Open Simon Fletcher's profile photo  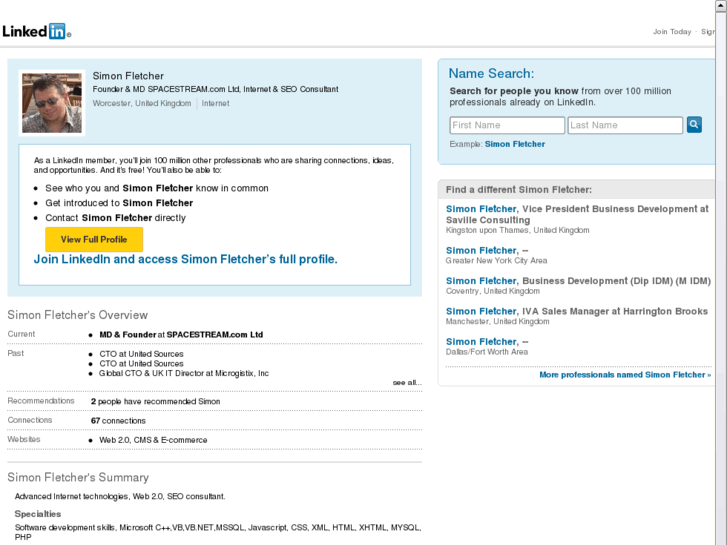click(x=52, y=103)
